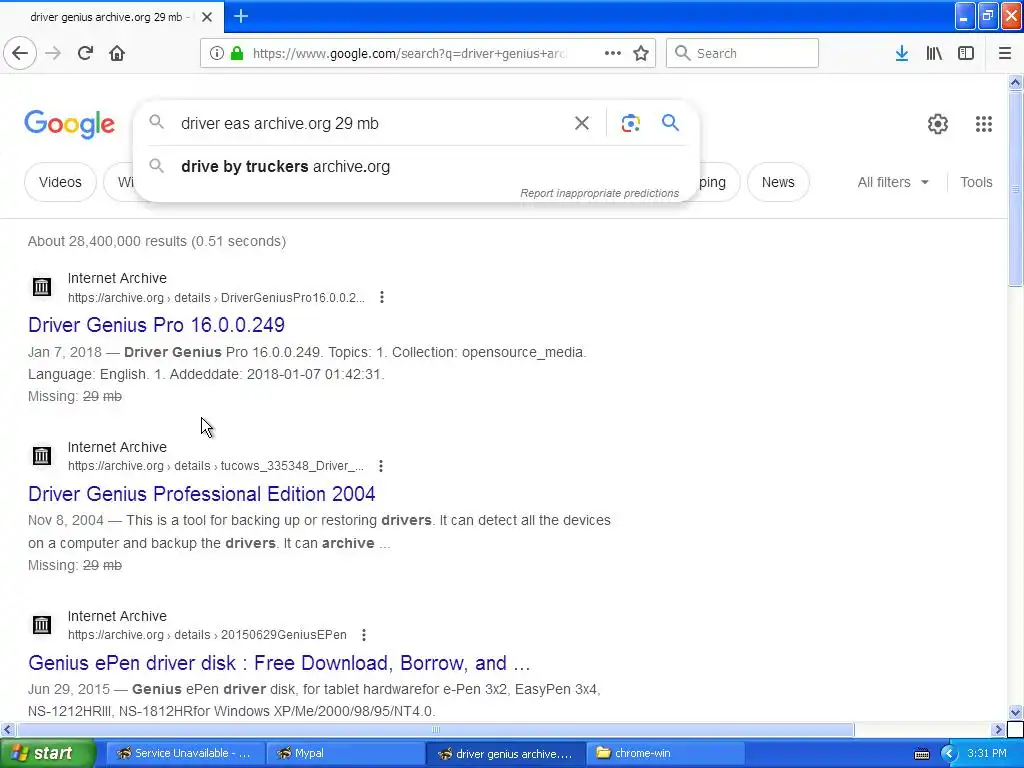
Task: Open the browser home page
Action: pos(117,53)
